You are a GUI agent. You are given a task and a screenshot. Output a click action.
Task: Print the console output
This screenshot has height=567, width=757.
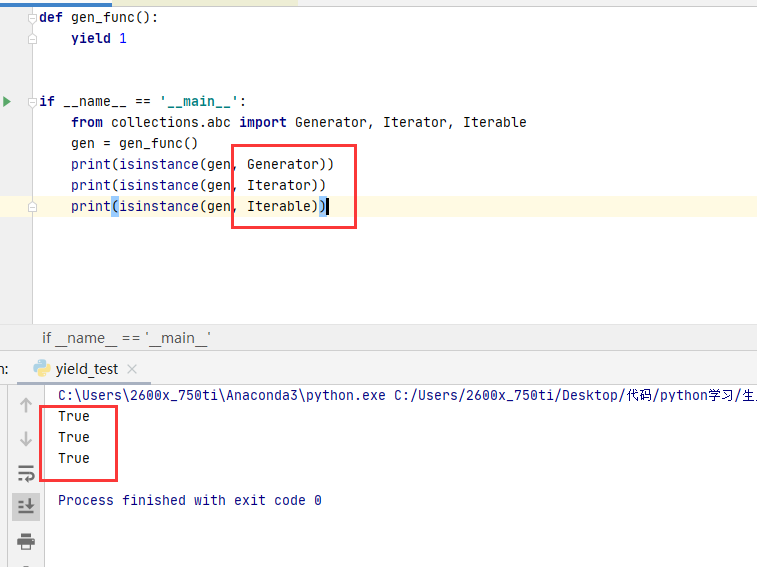(26, 541)
